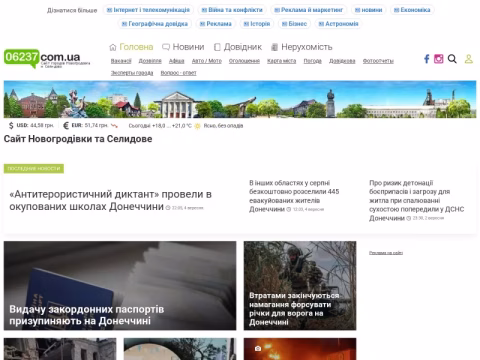Select the Історія topic chip

tap(257, 24)
